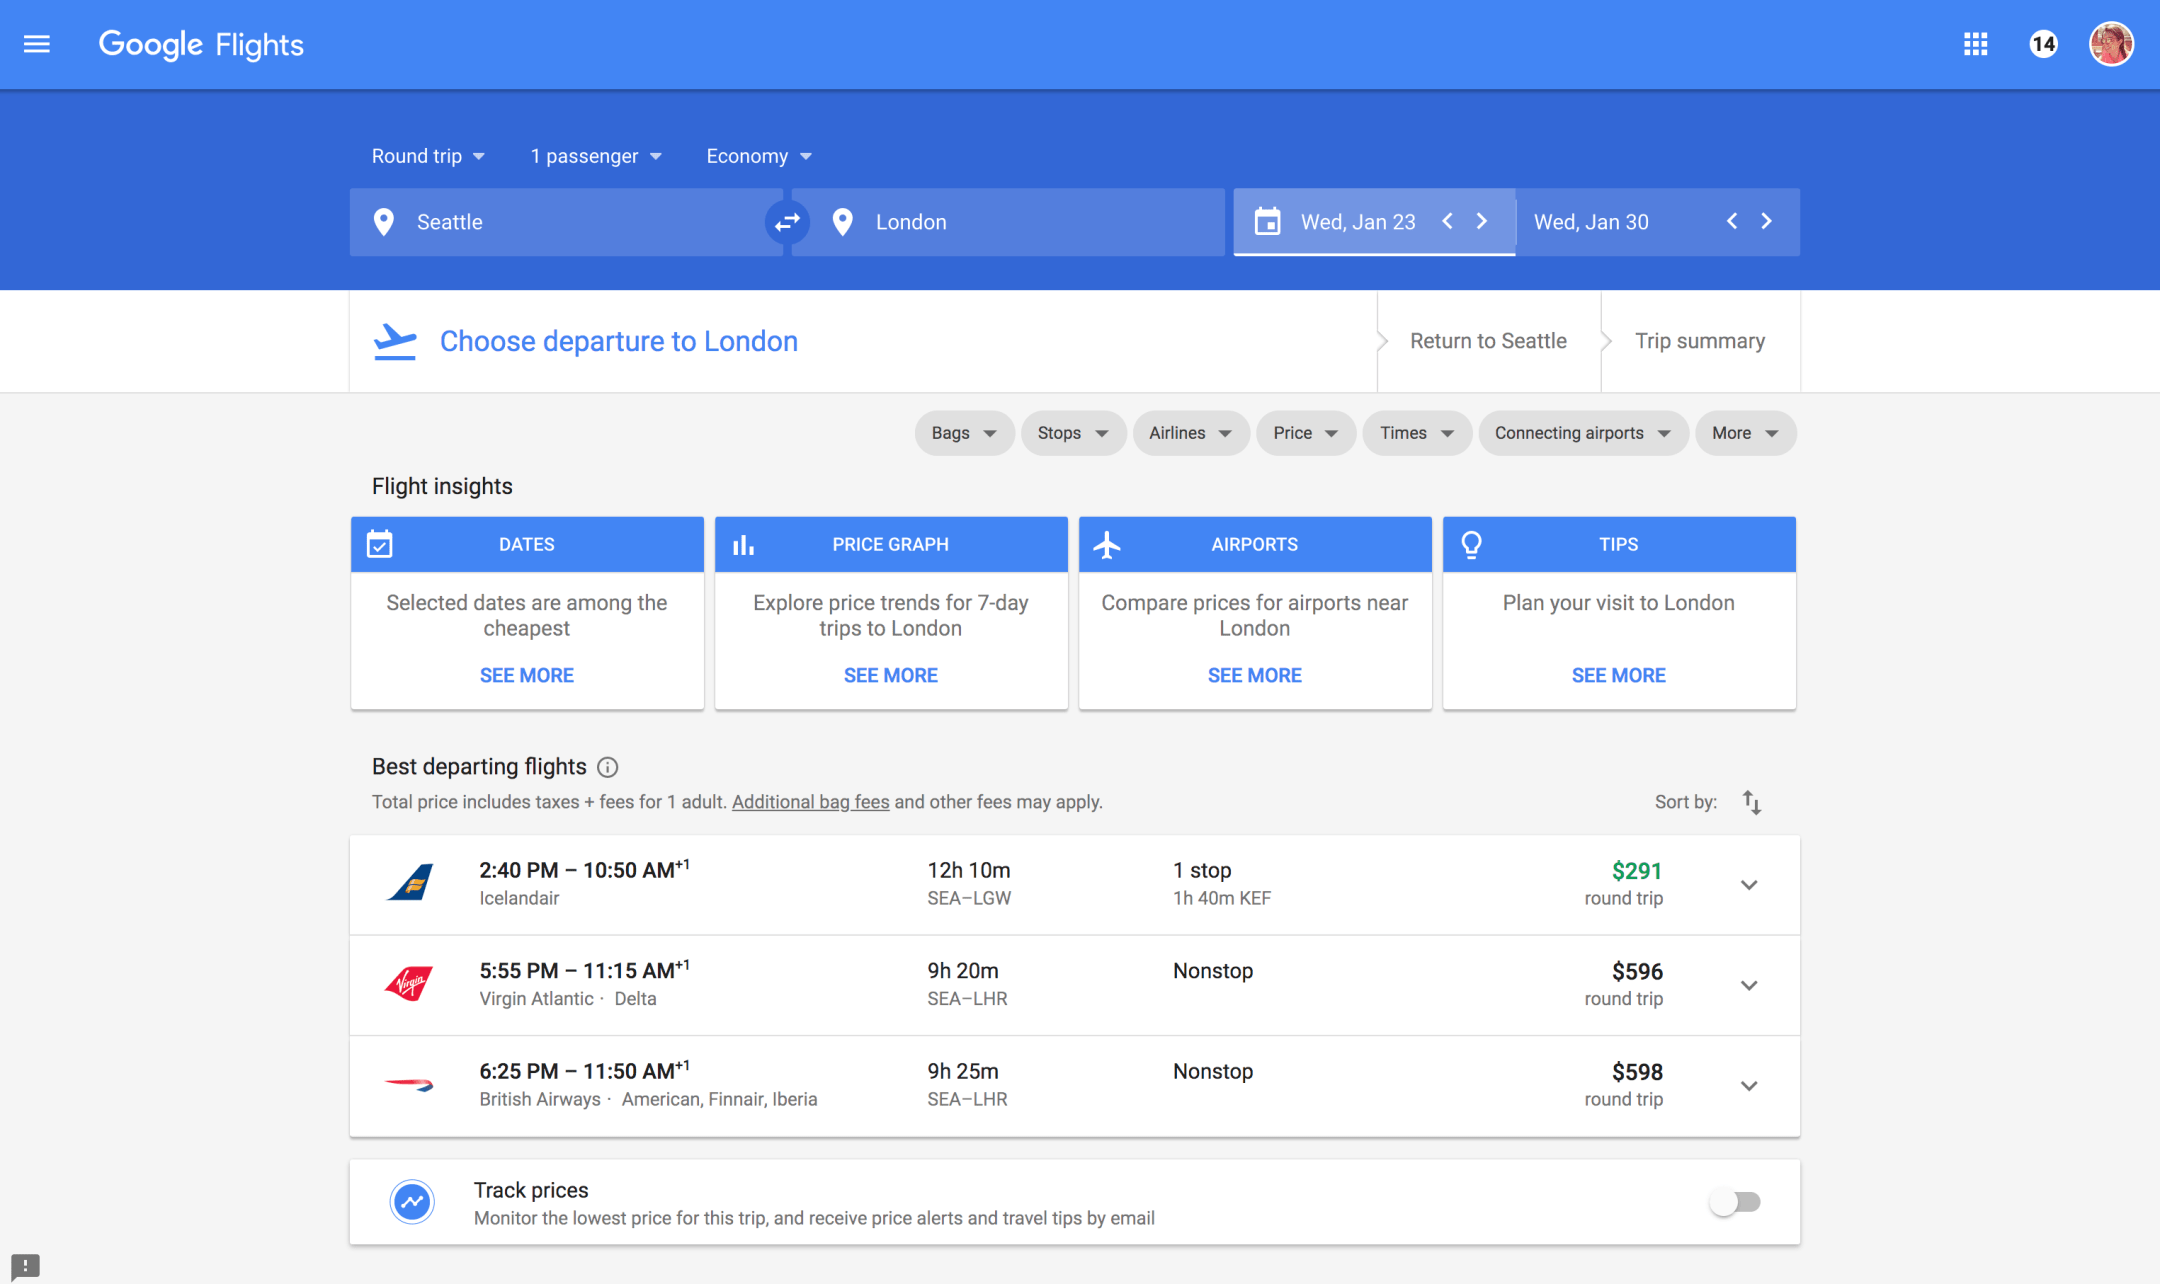The image size is (2160, 1284).
Task: Go to previous departure date
Action: point(1447,221)
